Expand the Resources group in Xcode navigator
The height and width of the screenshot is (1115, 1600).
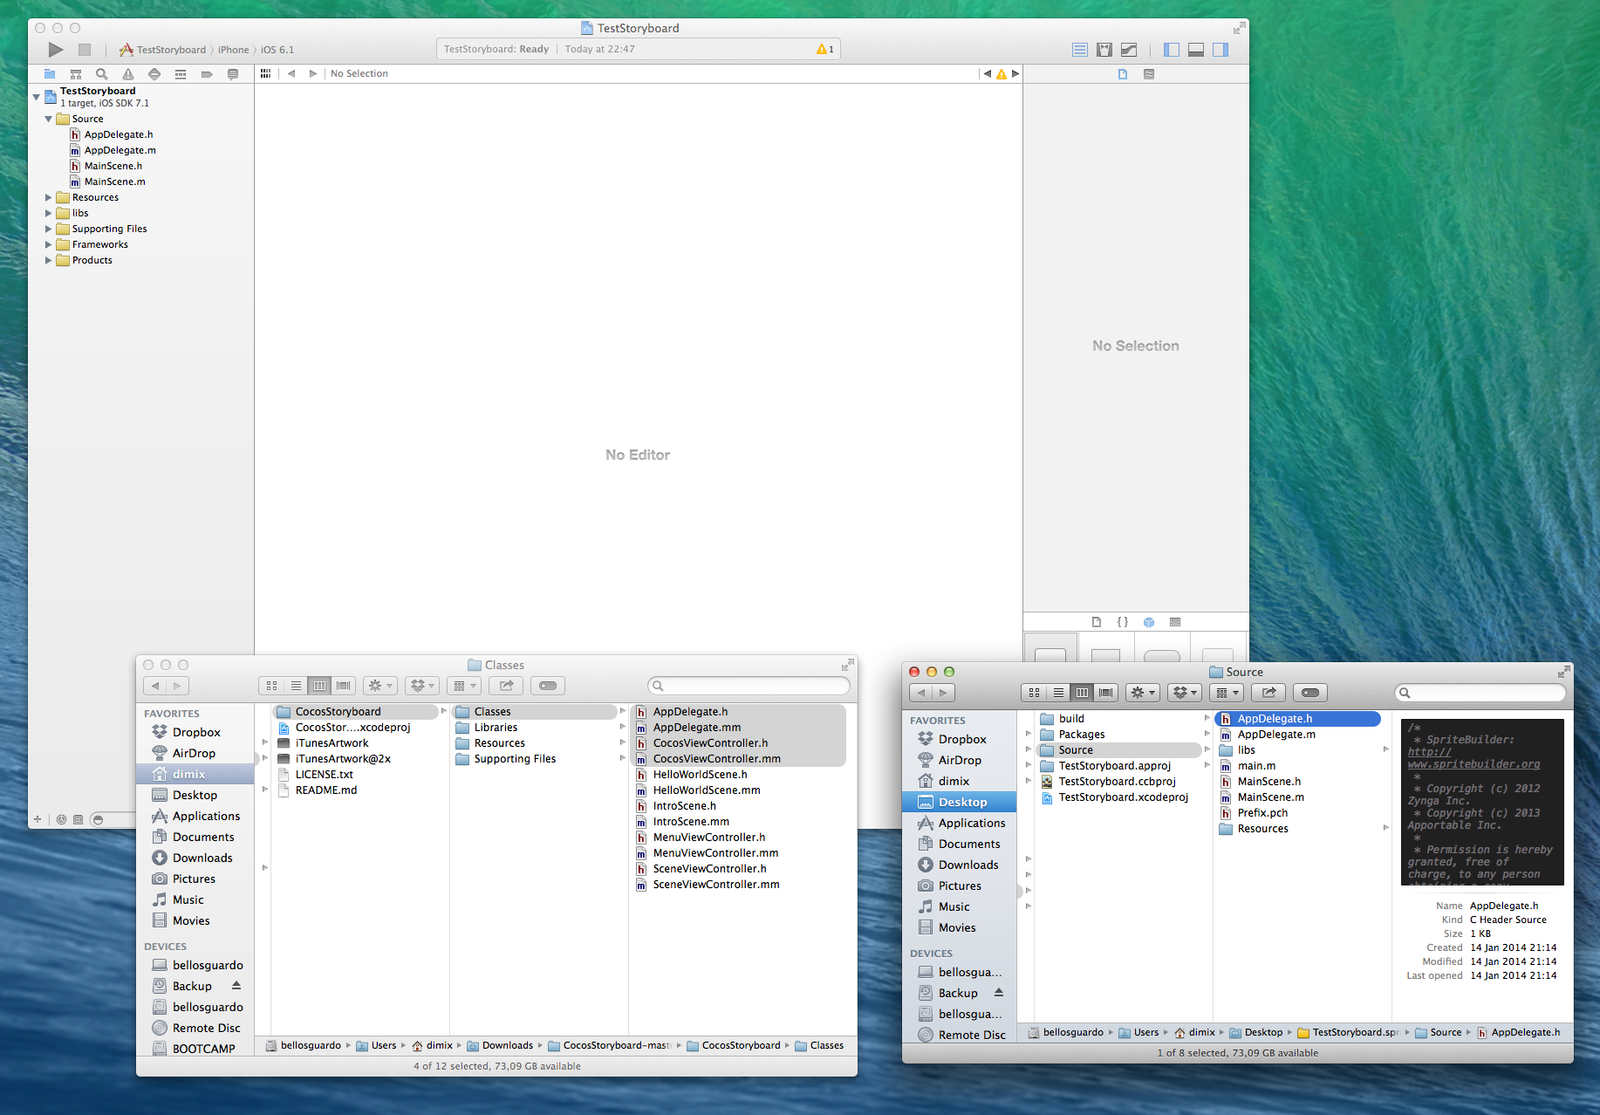pyautogui.click(x=48, y=198)
